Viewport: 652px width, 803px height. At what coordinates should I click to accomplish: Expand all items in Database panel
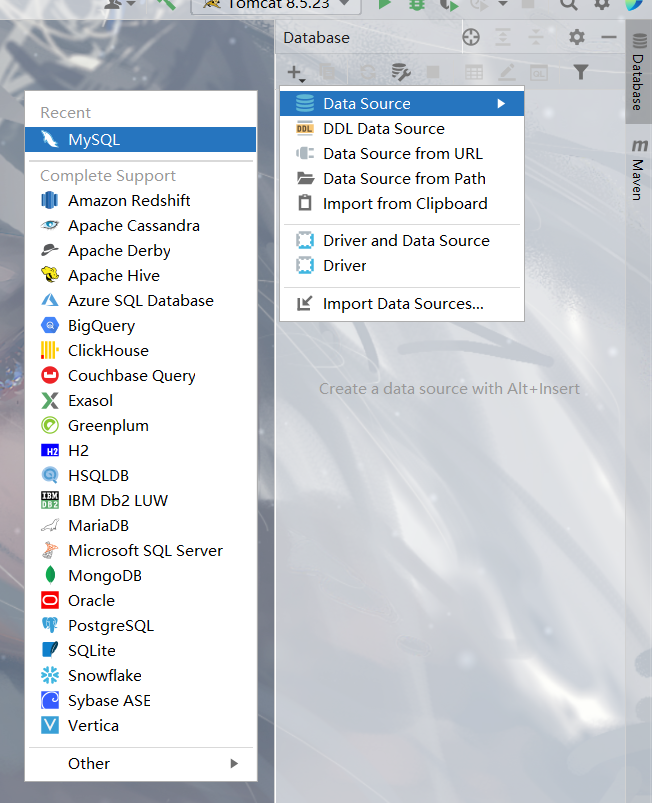coord(503,37)
